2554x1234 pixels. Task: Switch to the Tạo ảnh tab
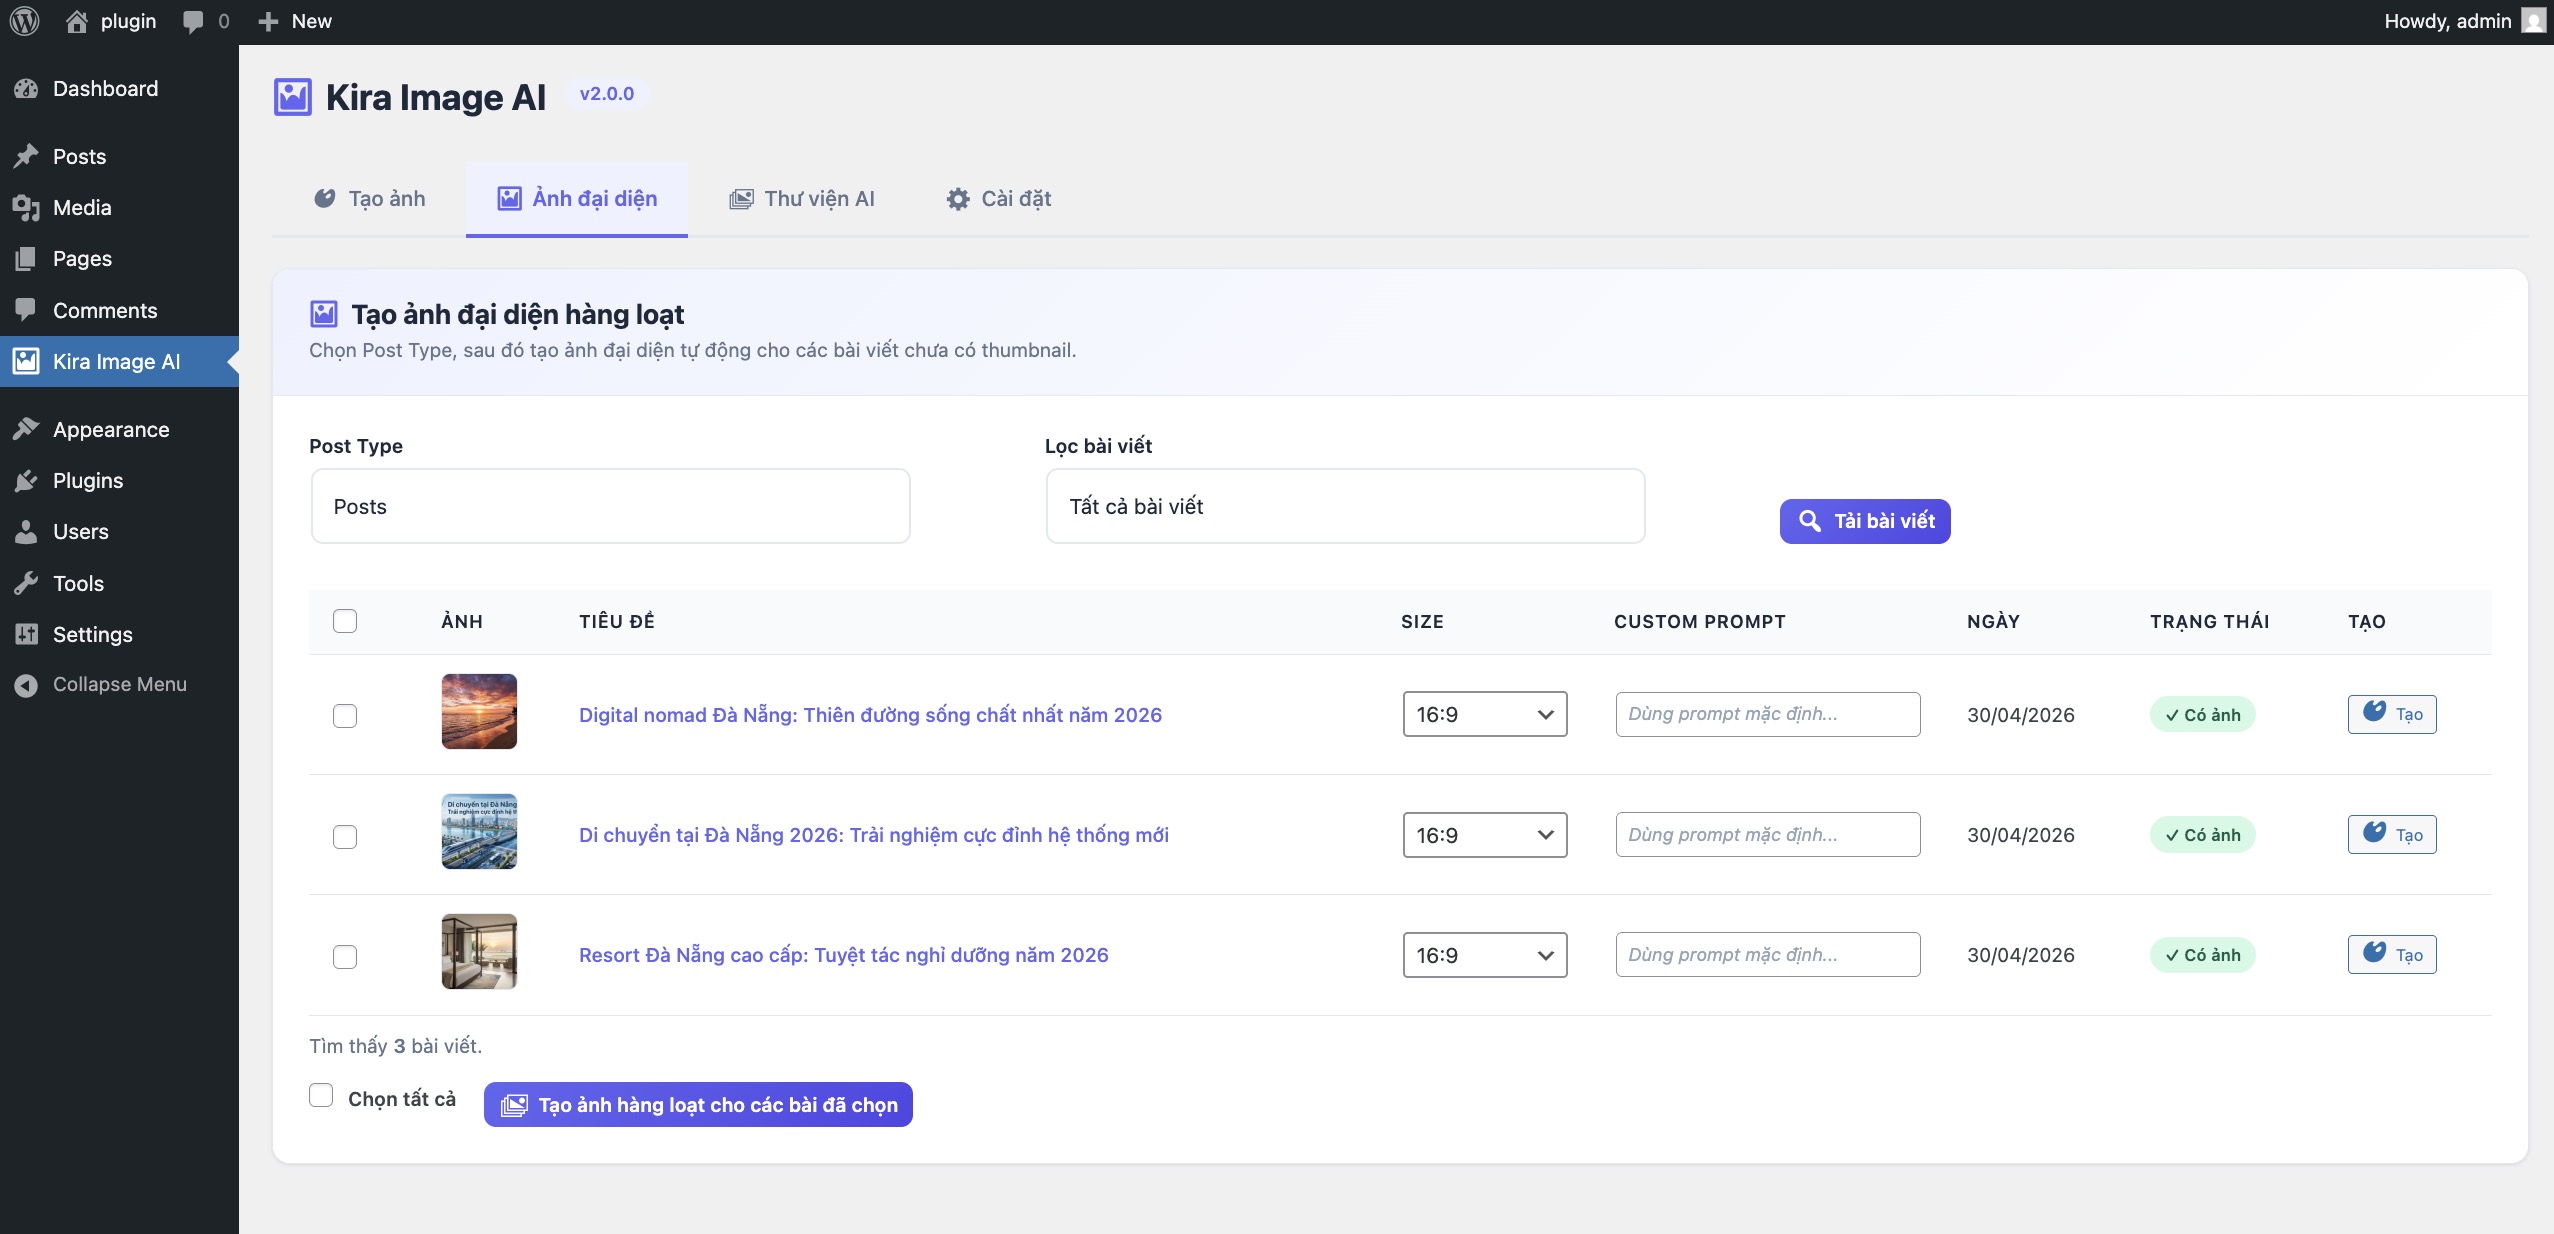(369, 199)
